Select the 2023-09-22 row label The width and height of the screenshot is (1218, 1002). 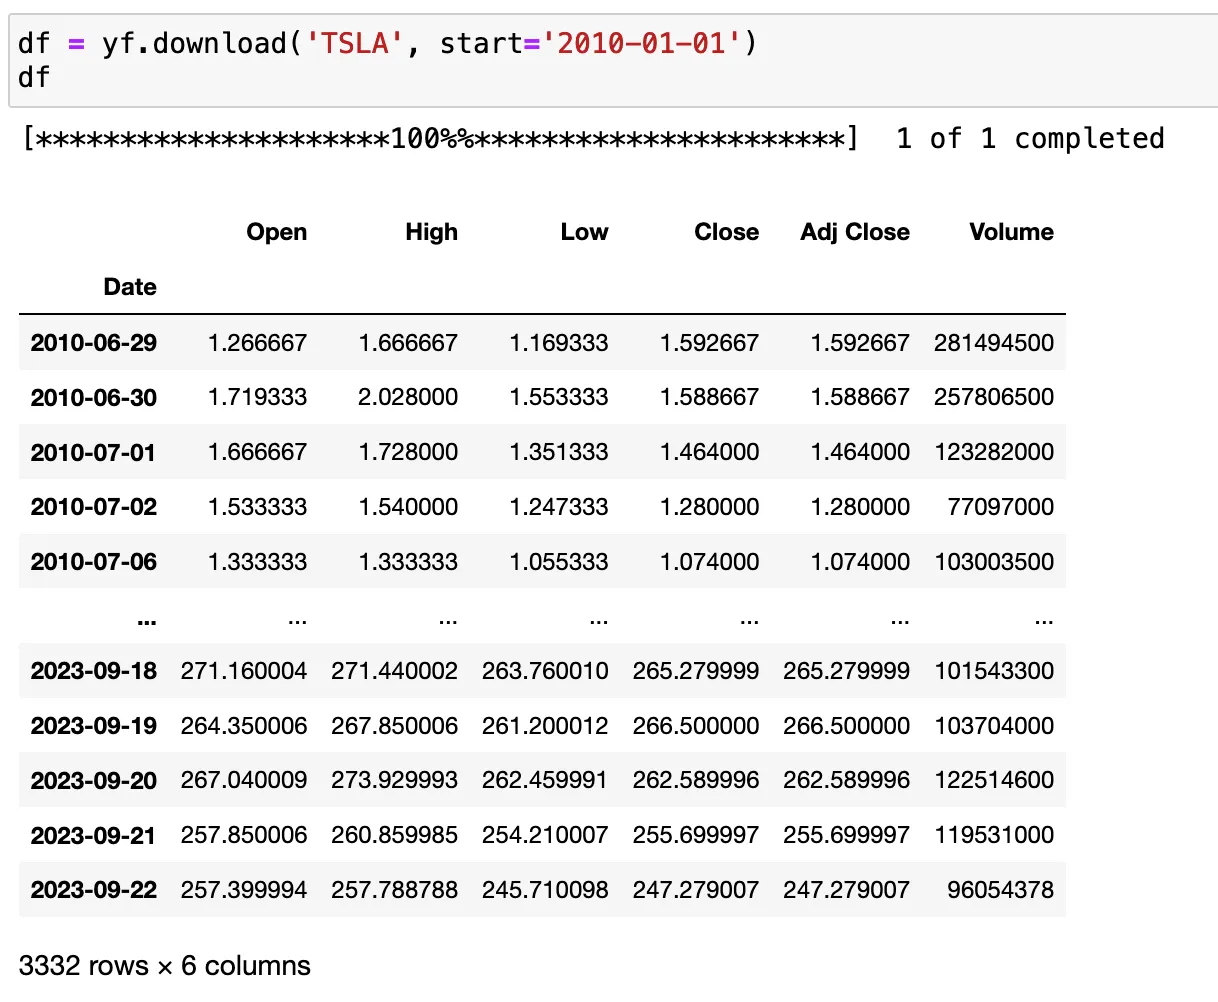point(94,890)
